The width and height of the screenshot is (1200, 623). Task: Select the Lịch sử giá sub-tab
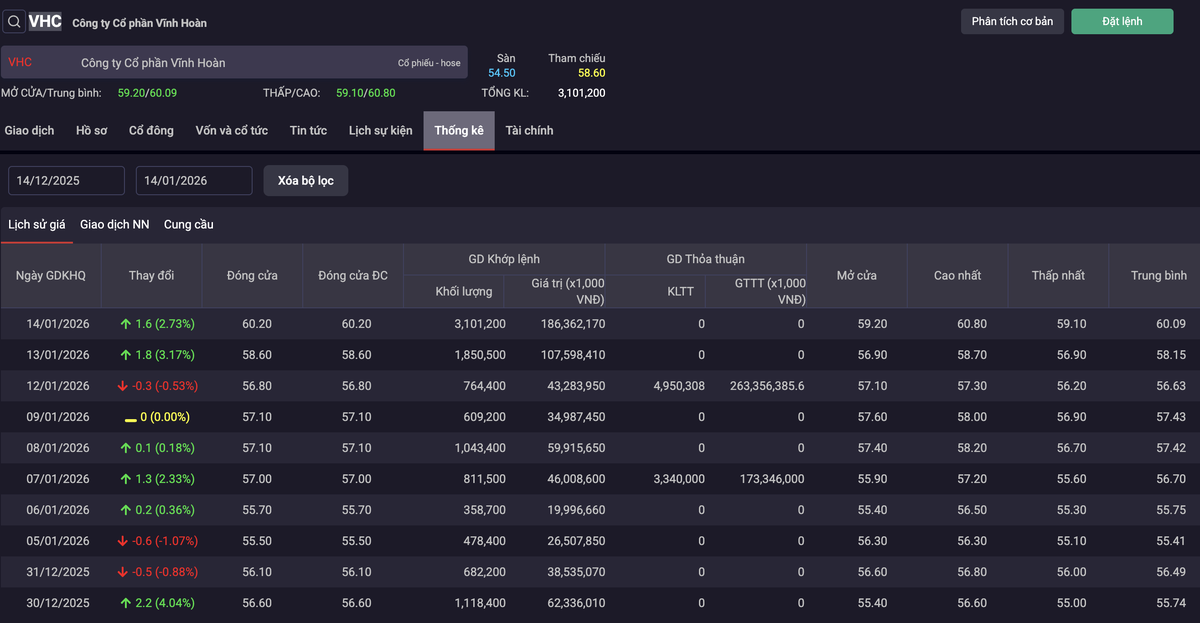36,225
